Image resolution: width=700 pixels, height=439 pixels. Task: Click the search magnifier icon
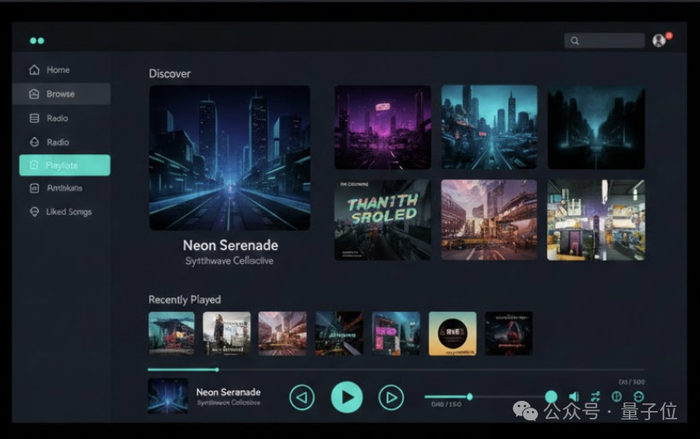tap(575, 41)
